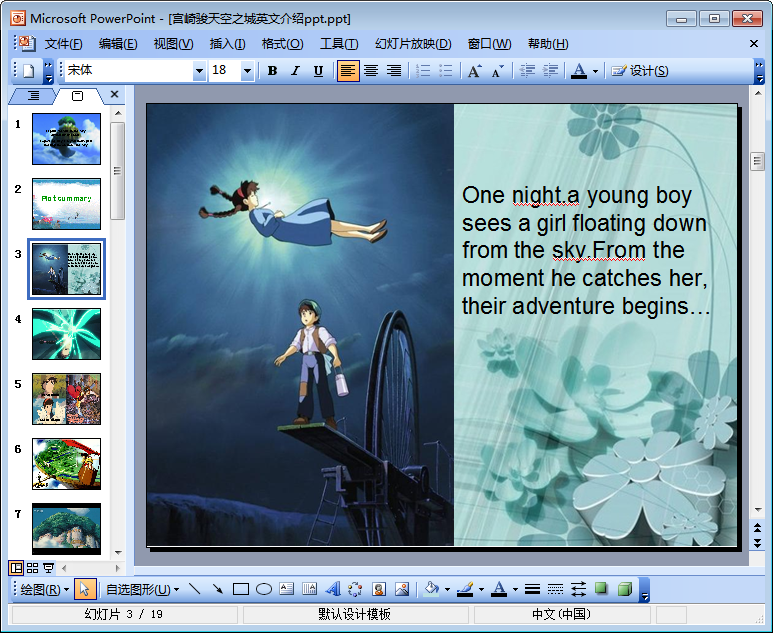Insert diagram or organization chart
Screen dimensions: 773x633
pos(355,589)
